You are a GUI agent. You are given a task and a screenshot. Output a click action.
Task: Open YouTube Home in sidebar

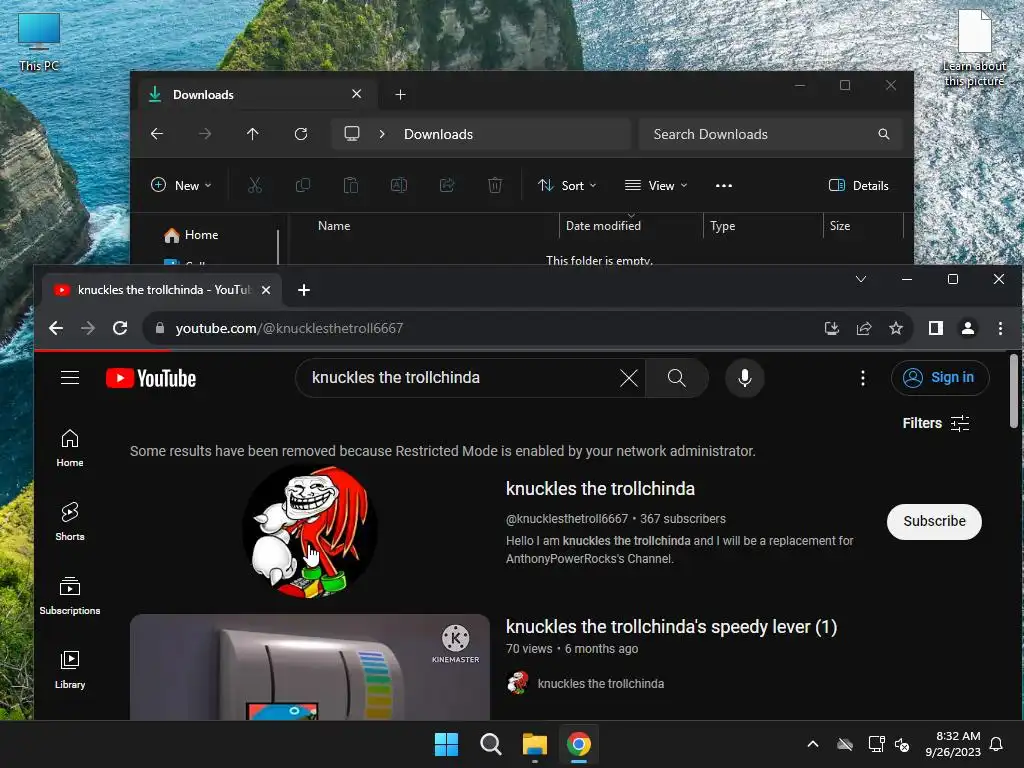[x=70, y=448]
